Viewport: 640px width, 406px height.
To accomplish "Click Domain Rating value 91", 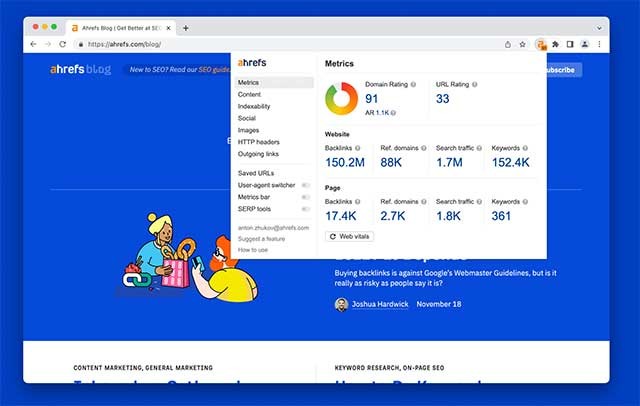I will point(371,99).
